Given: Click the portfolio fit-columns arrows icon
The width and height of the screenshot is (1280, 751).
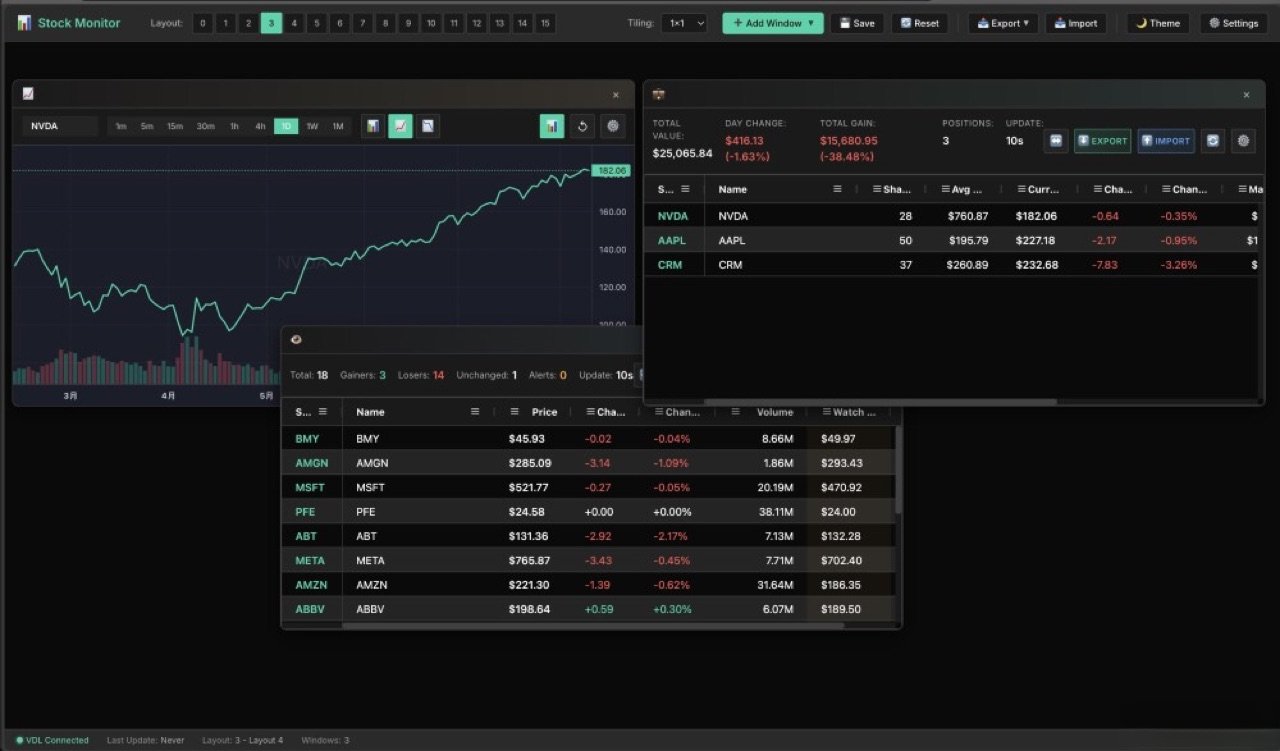Looking at the screenshot, I should 1056,141.
